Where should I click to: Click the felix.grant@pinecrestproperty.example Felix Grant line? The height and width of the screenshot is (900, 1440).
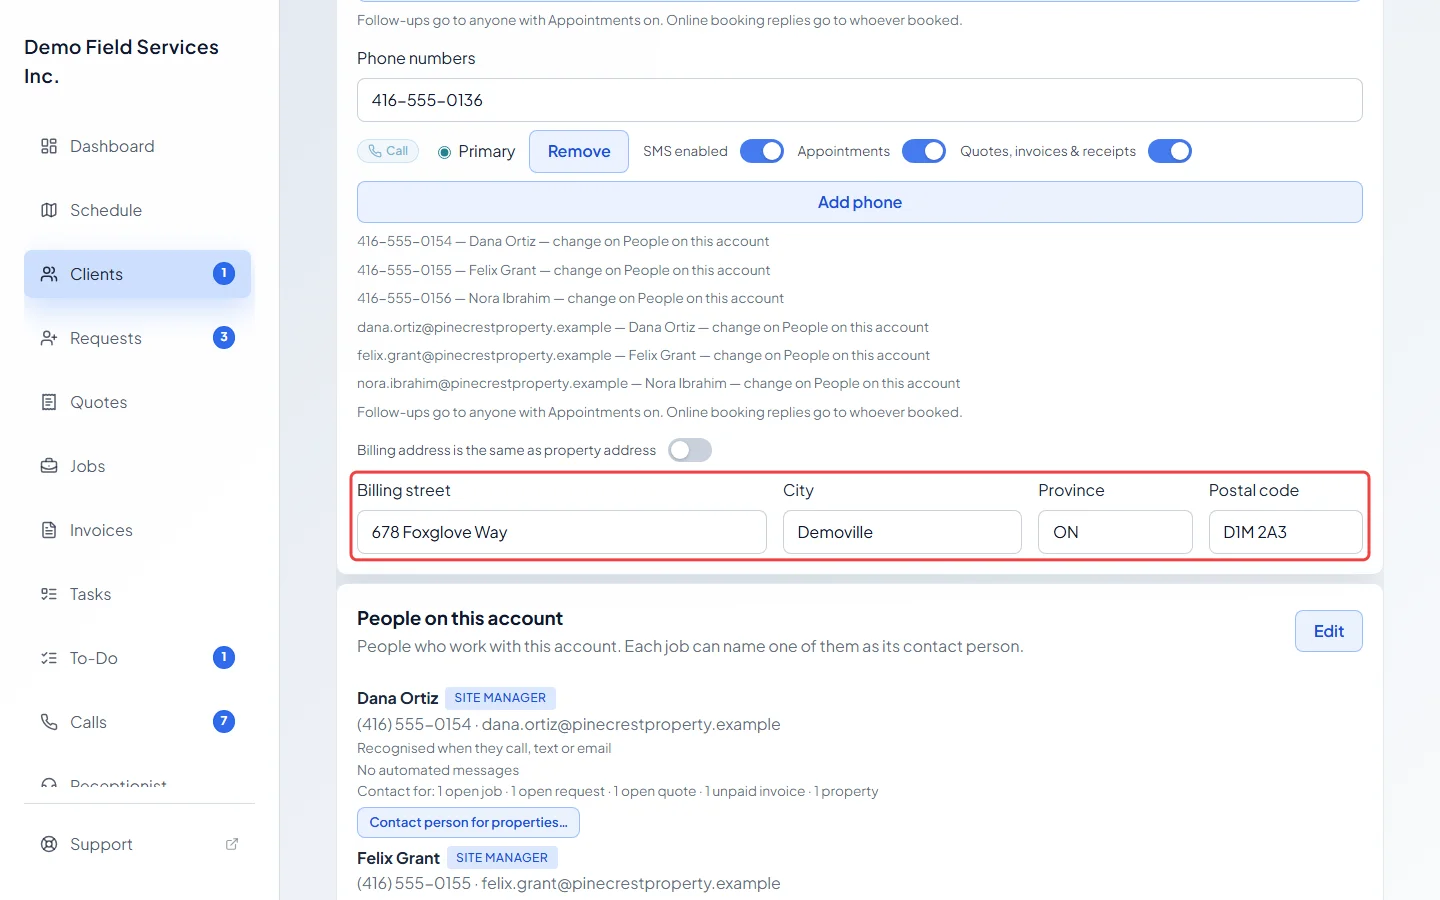click(643, 355)
